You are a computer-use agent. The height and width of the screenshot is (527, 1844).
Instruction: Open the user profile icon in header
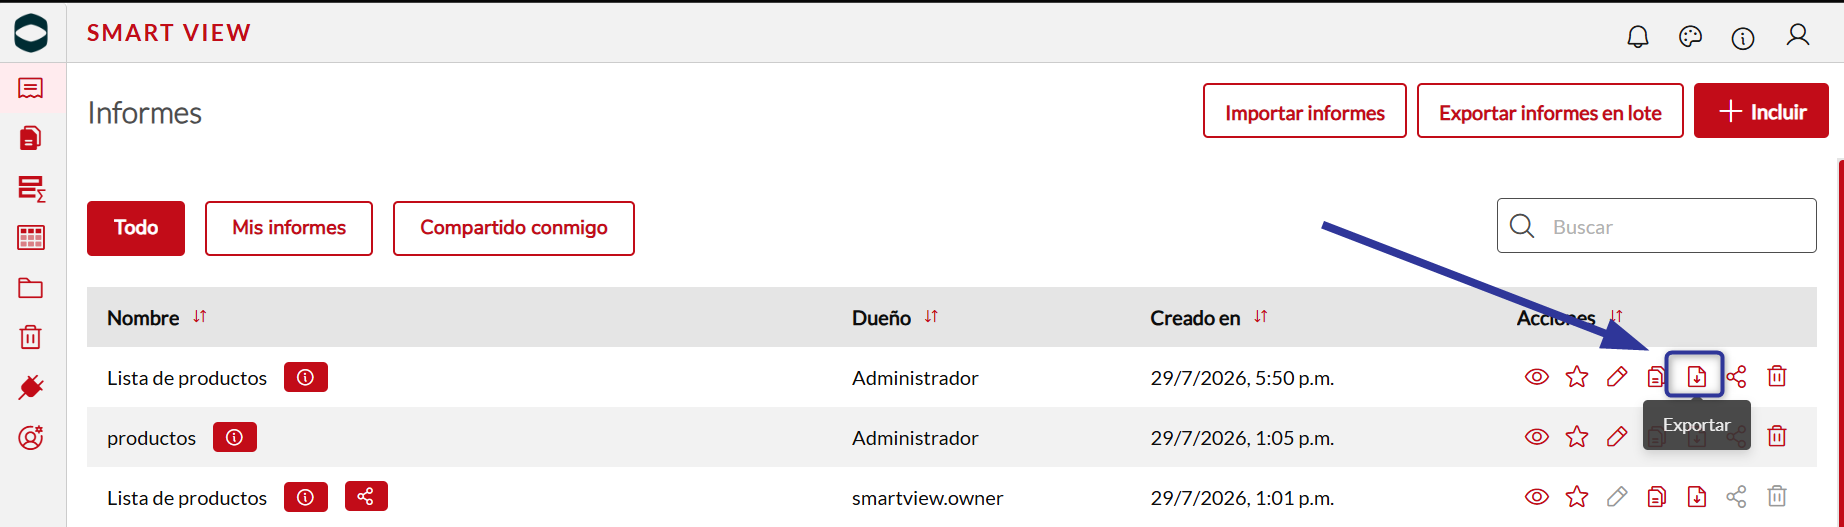tap(1798, 36)
